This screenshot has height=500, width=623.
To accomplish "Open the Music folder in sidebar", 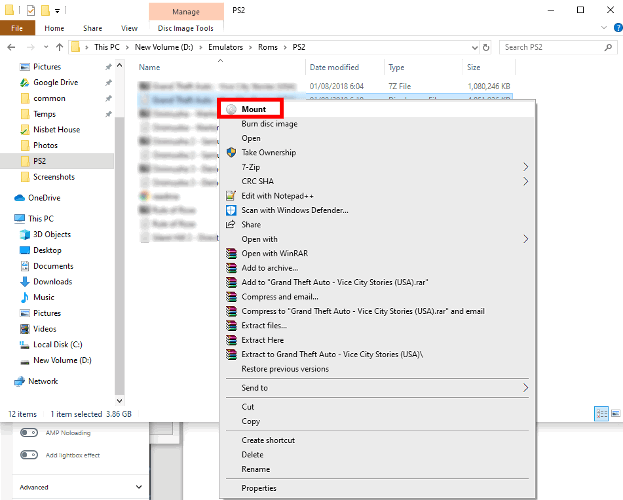I will click(x=44, y=297).
